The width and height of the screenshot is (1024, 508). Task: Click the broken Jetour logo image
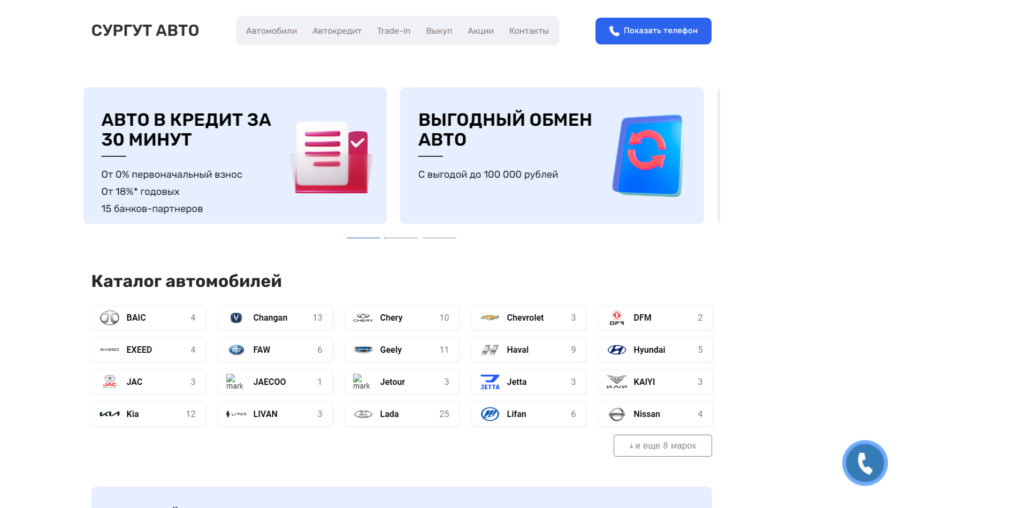coord(361,382)
